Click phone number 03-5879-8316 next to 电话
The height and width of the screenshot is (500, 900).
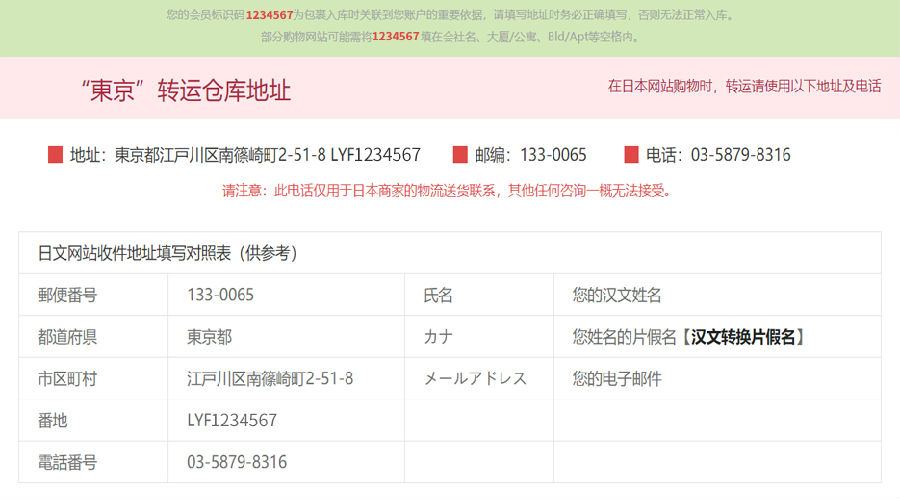coord(740,155)
